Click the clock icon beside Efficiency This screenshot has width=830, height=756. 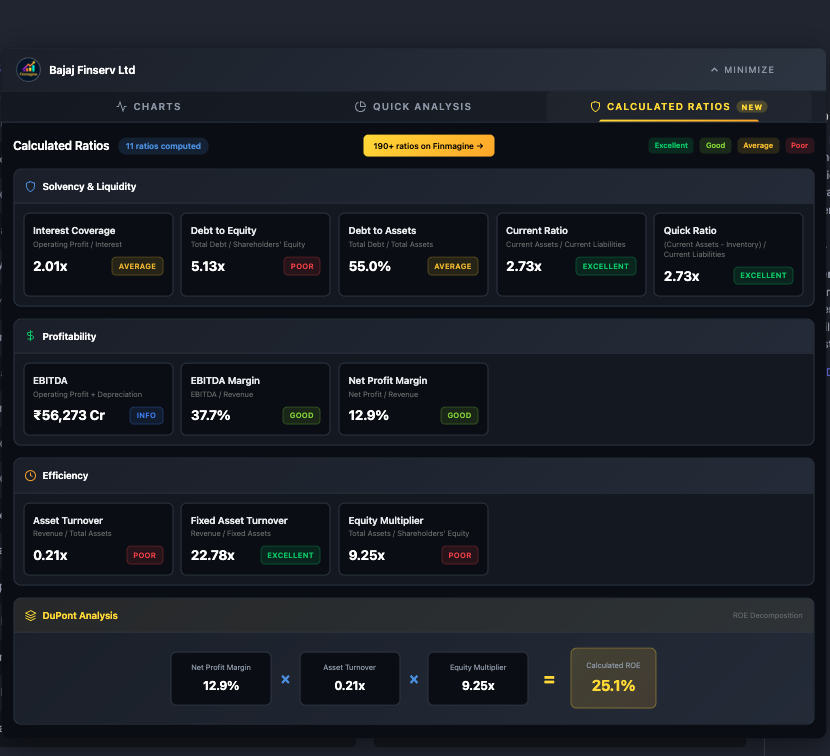click(x=30, y=476)
